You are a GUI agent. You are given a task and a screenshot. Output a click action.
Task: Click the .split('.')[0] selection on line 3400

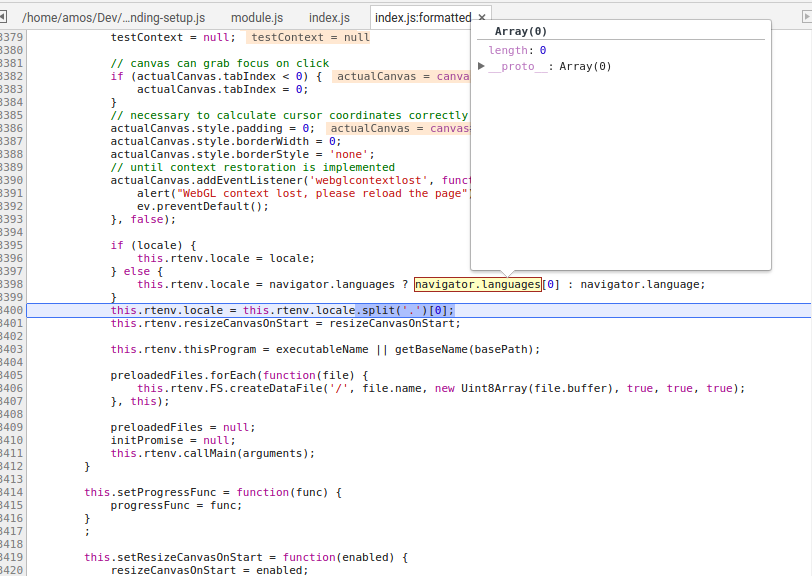click(405, 310)
